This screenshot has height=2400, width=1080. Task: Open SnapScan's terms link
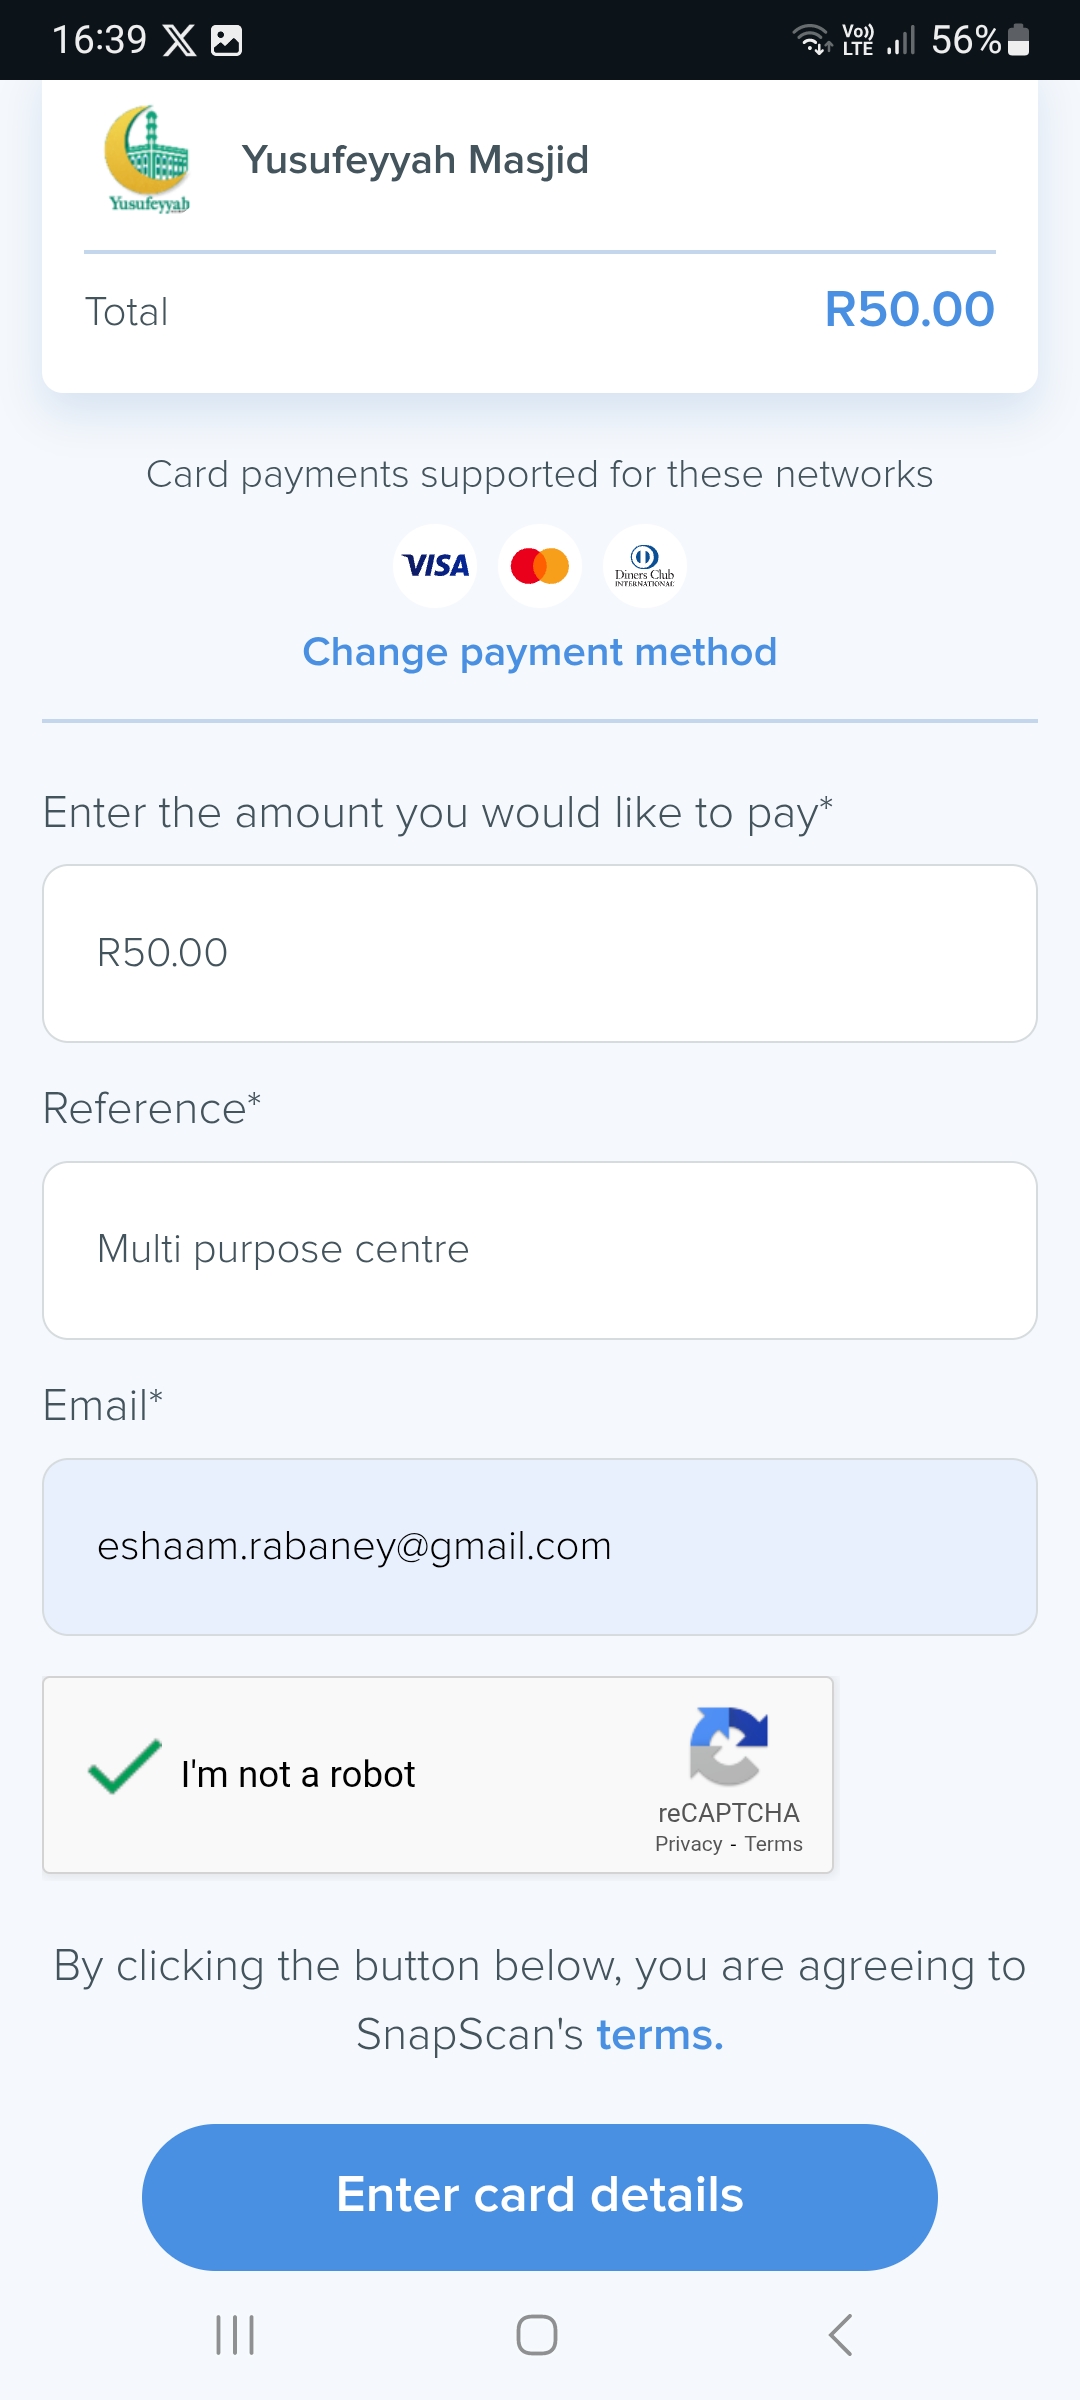pos(660,2035)
